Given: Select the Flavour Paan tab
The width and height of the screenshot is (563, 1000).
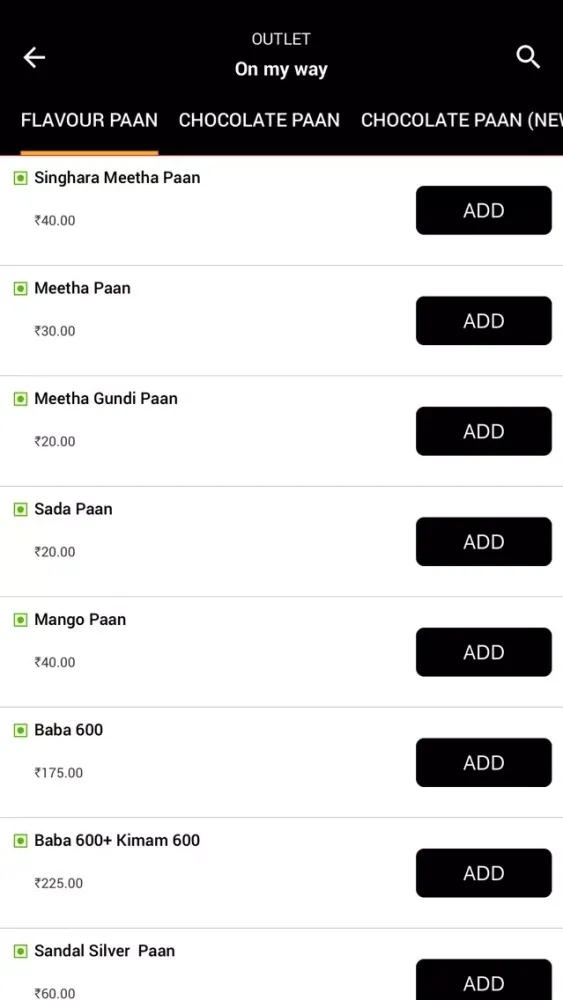Looking at the screenshot, I should click(x=89, y=120).
